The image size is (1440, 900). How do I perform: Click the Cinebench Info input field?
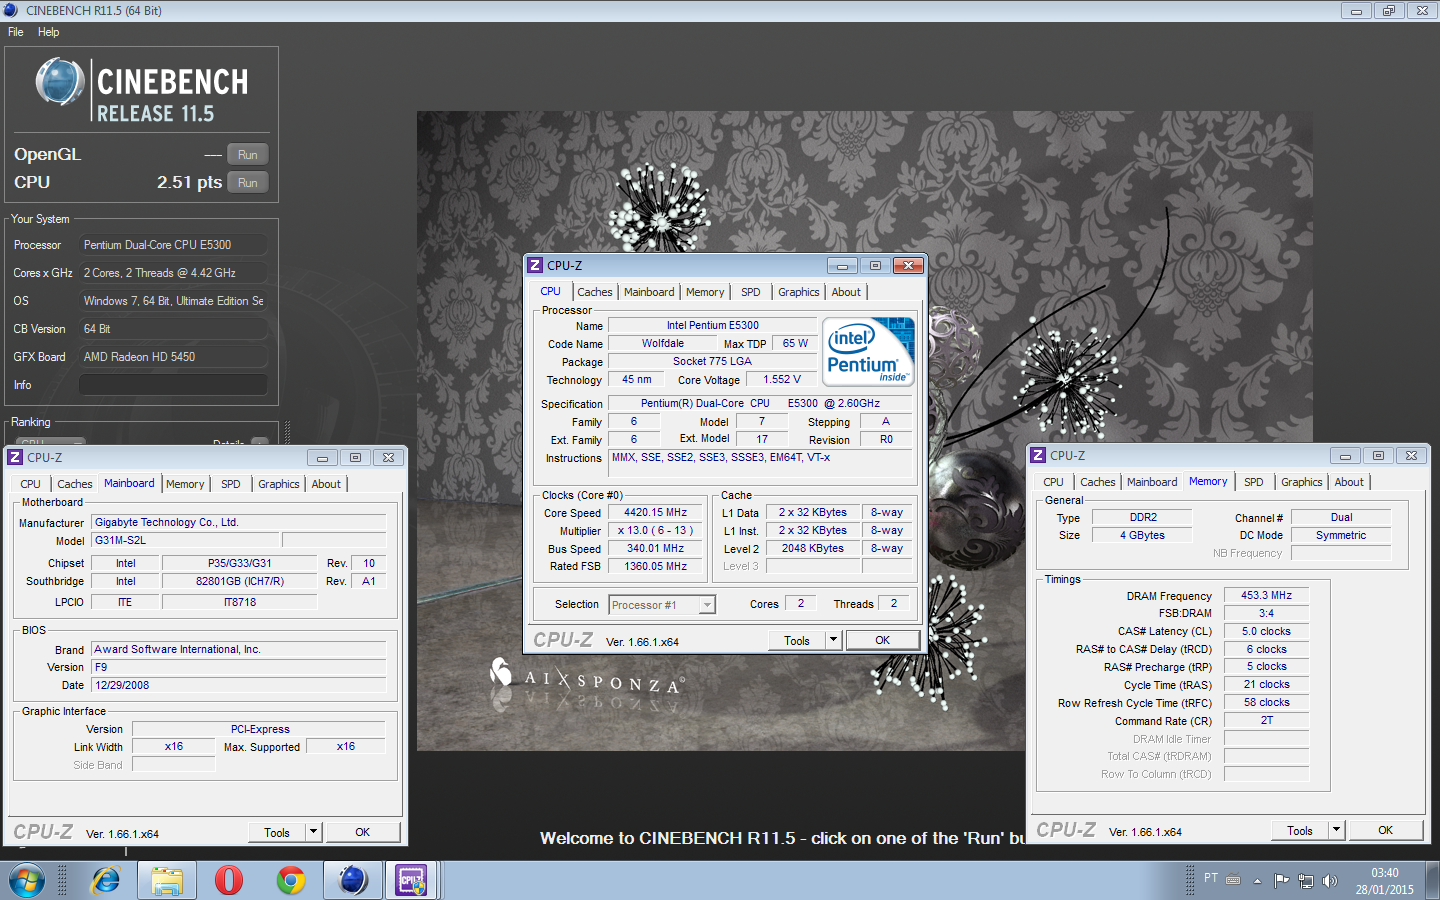(173, 385)
